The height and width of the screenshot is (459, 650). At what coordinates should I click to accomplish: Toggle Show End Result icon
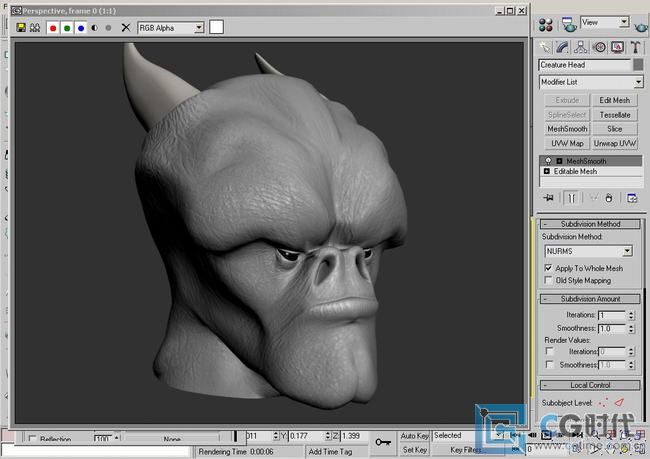(571, 198)
